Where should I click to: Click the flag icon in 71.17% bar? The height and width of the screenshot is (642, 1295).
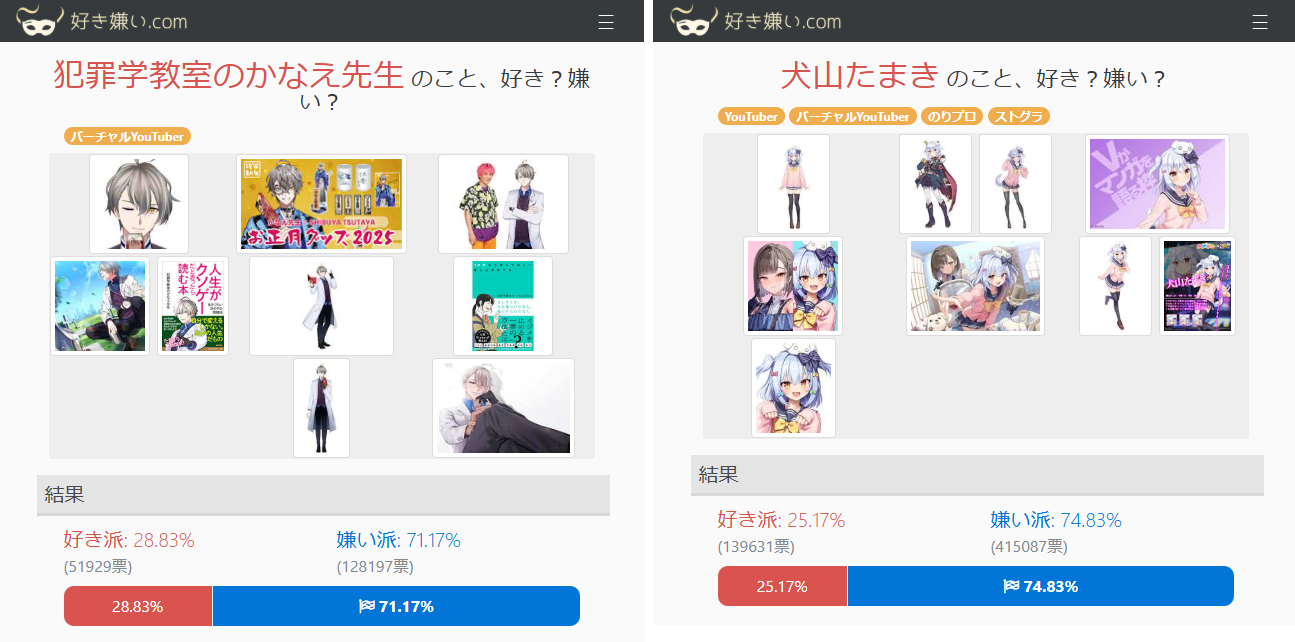(366, 606)
